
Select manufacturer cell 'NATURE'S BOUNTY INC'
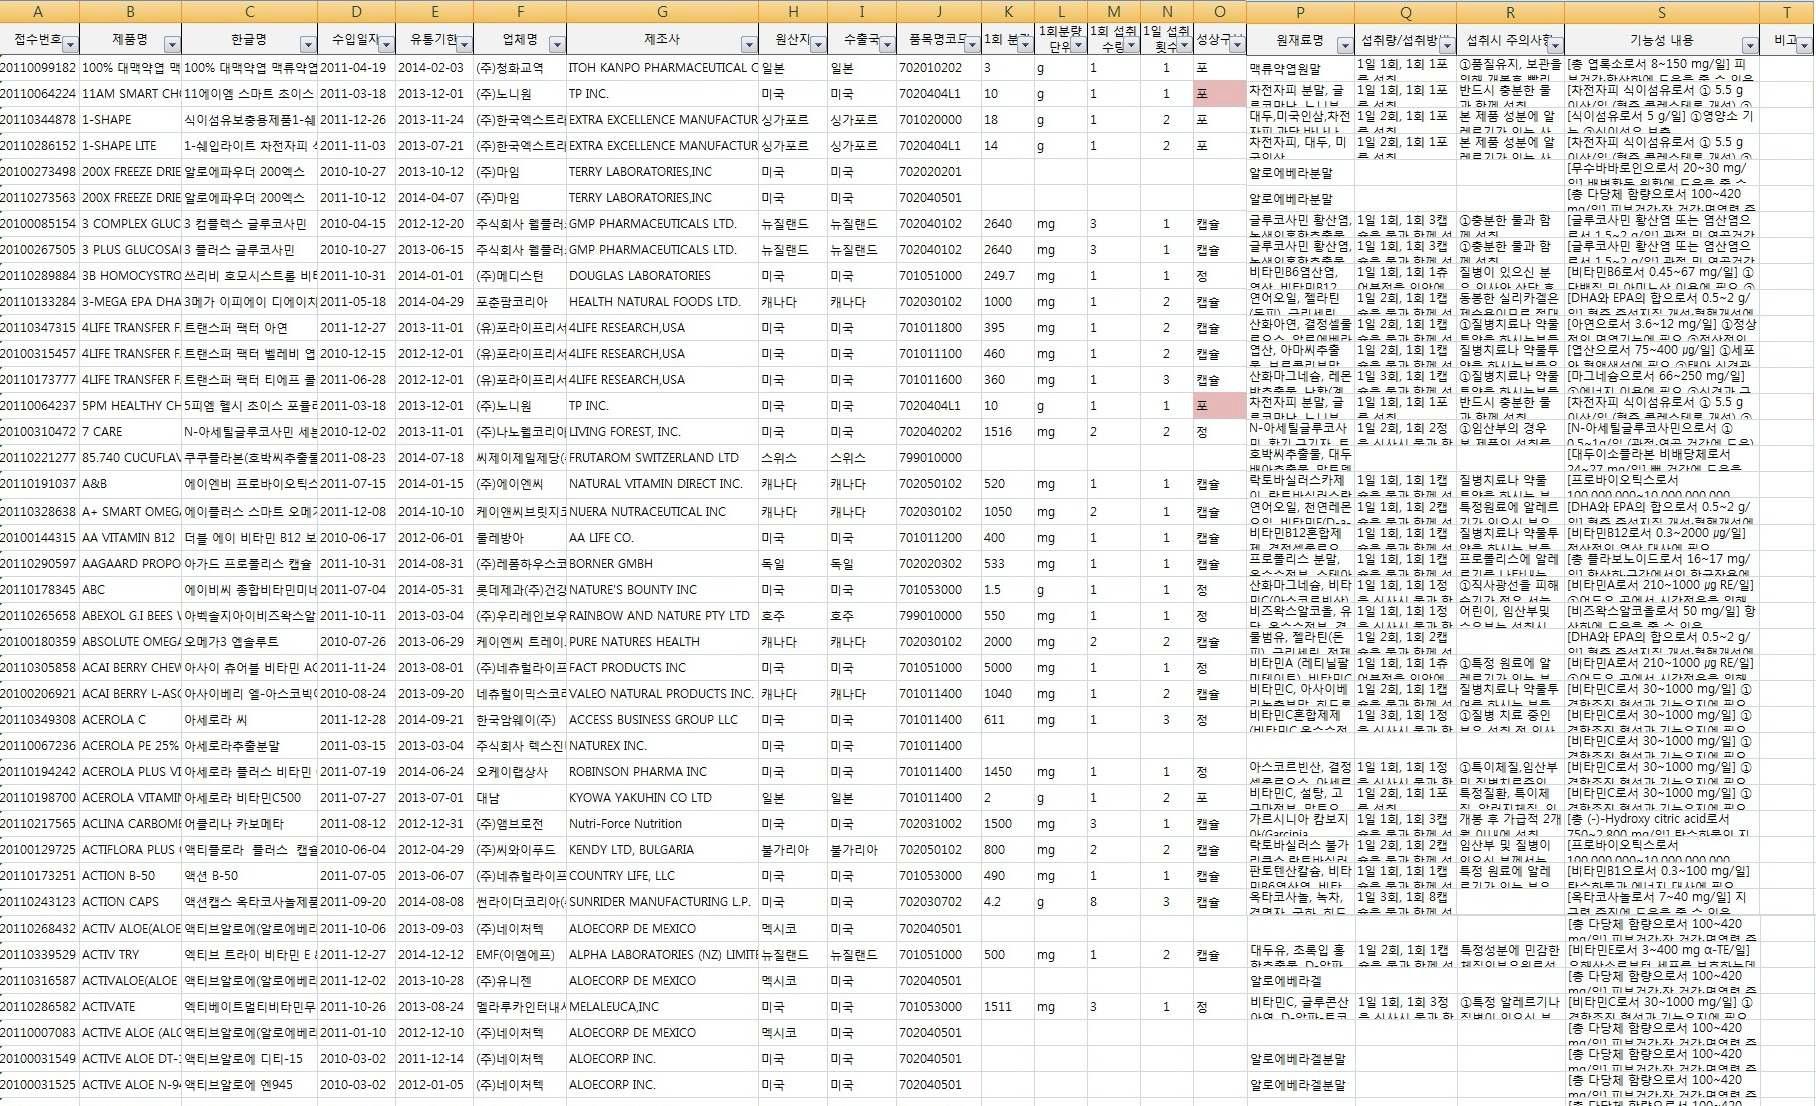tap(662, 590)
